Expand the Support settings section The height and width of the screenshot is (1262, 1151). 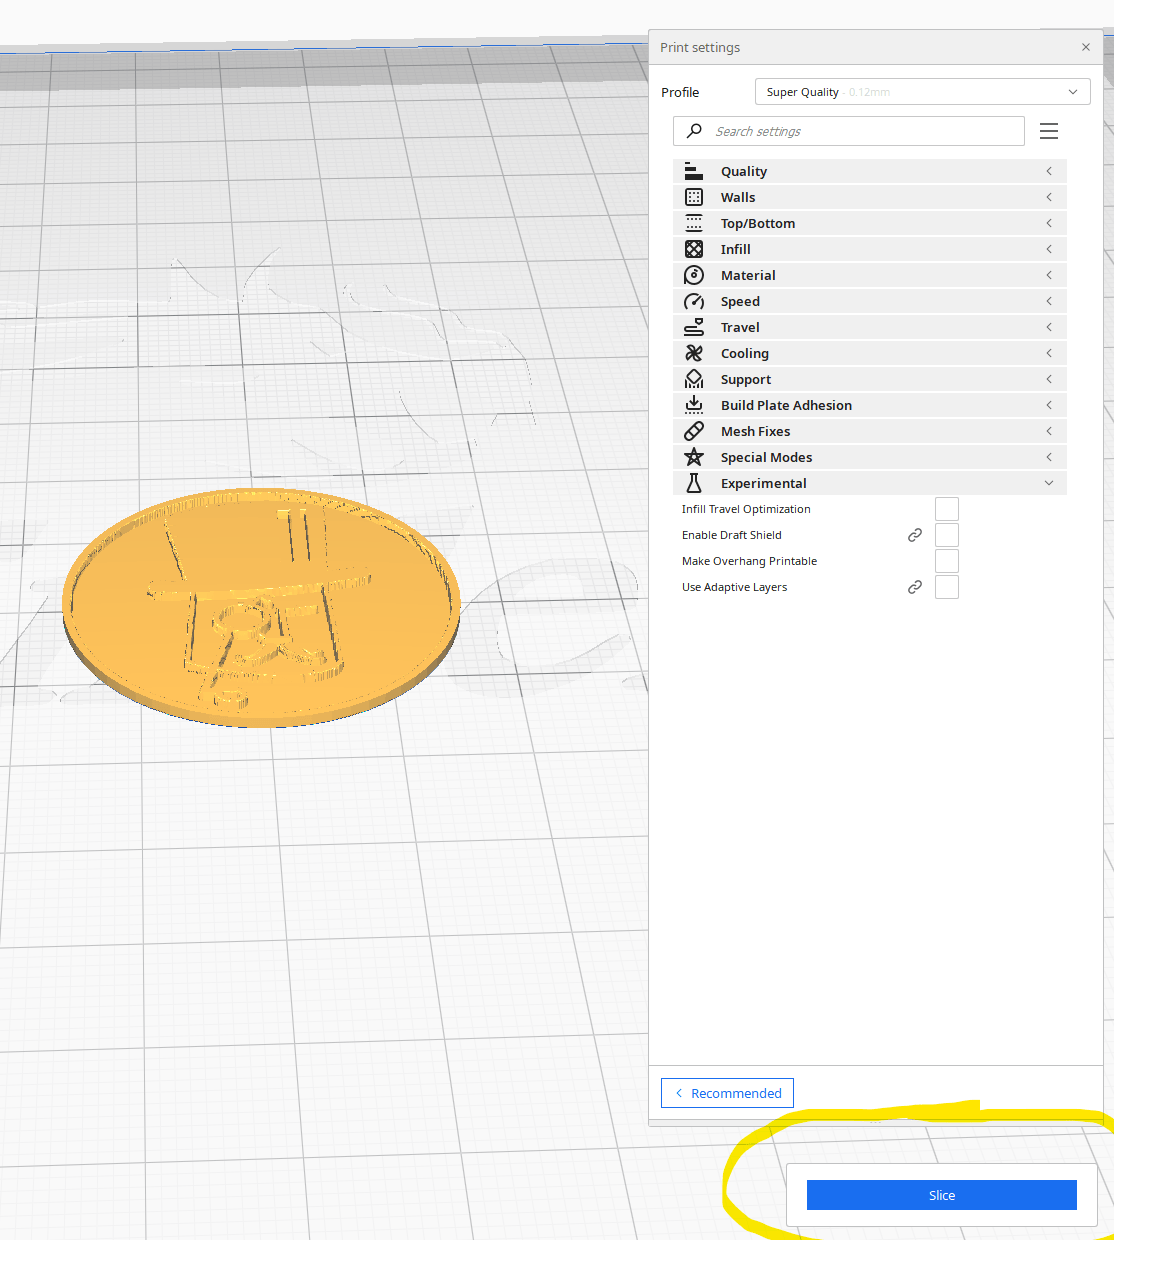(x=869, y=379)
